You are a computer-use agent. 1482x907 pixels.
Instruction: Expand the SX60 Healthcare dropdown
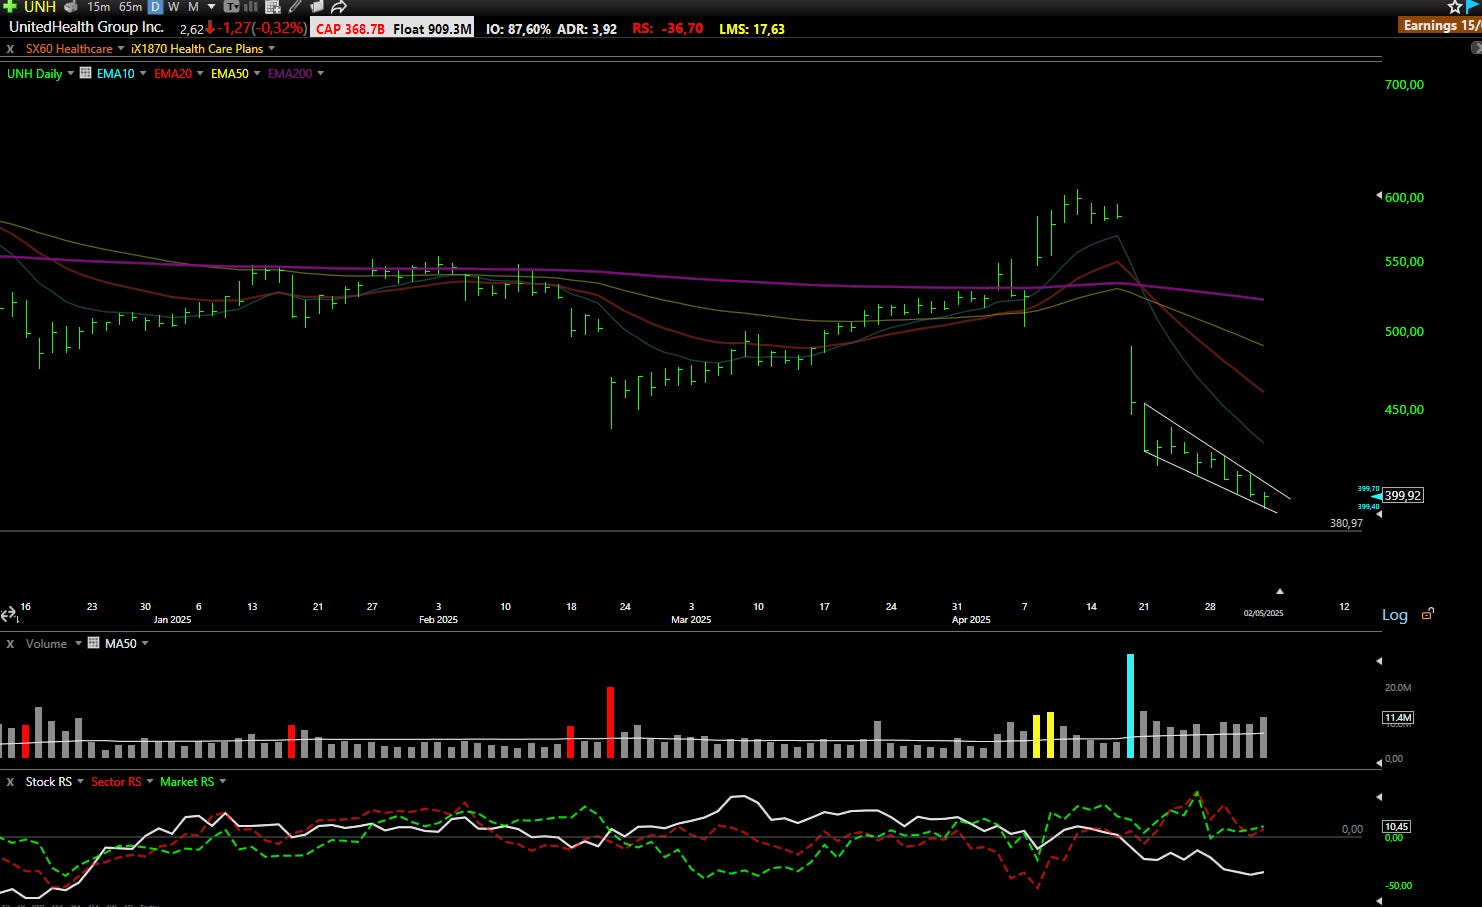coord(121,48)
